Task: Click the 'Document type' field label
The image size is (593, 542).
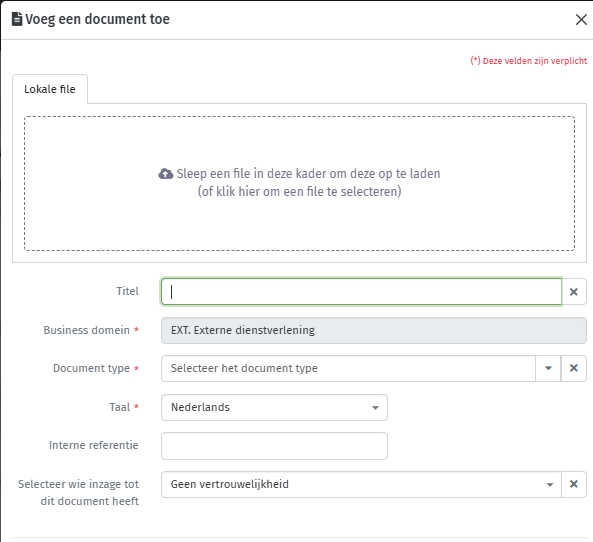Action: (x=91, y=368)
